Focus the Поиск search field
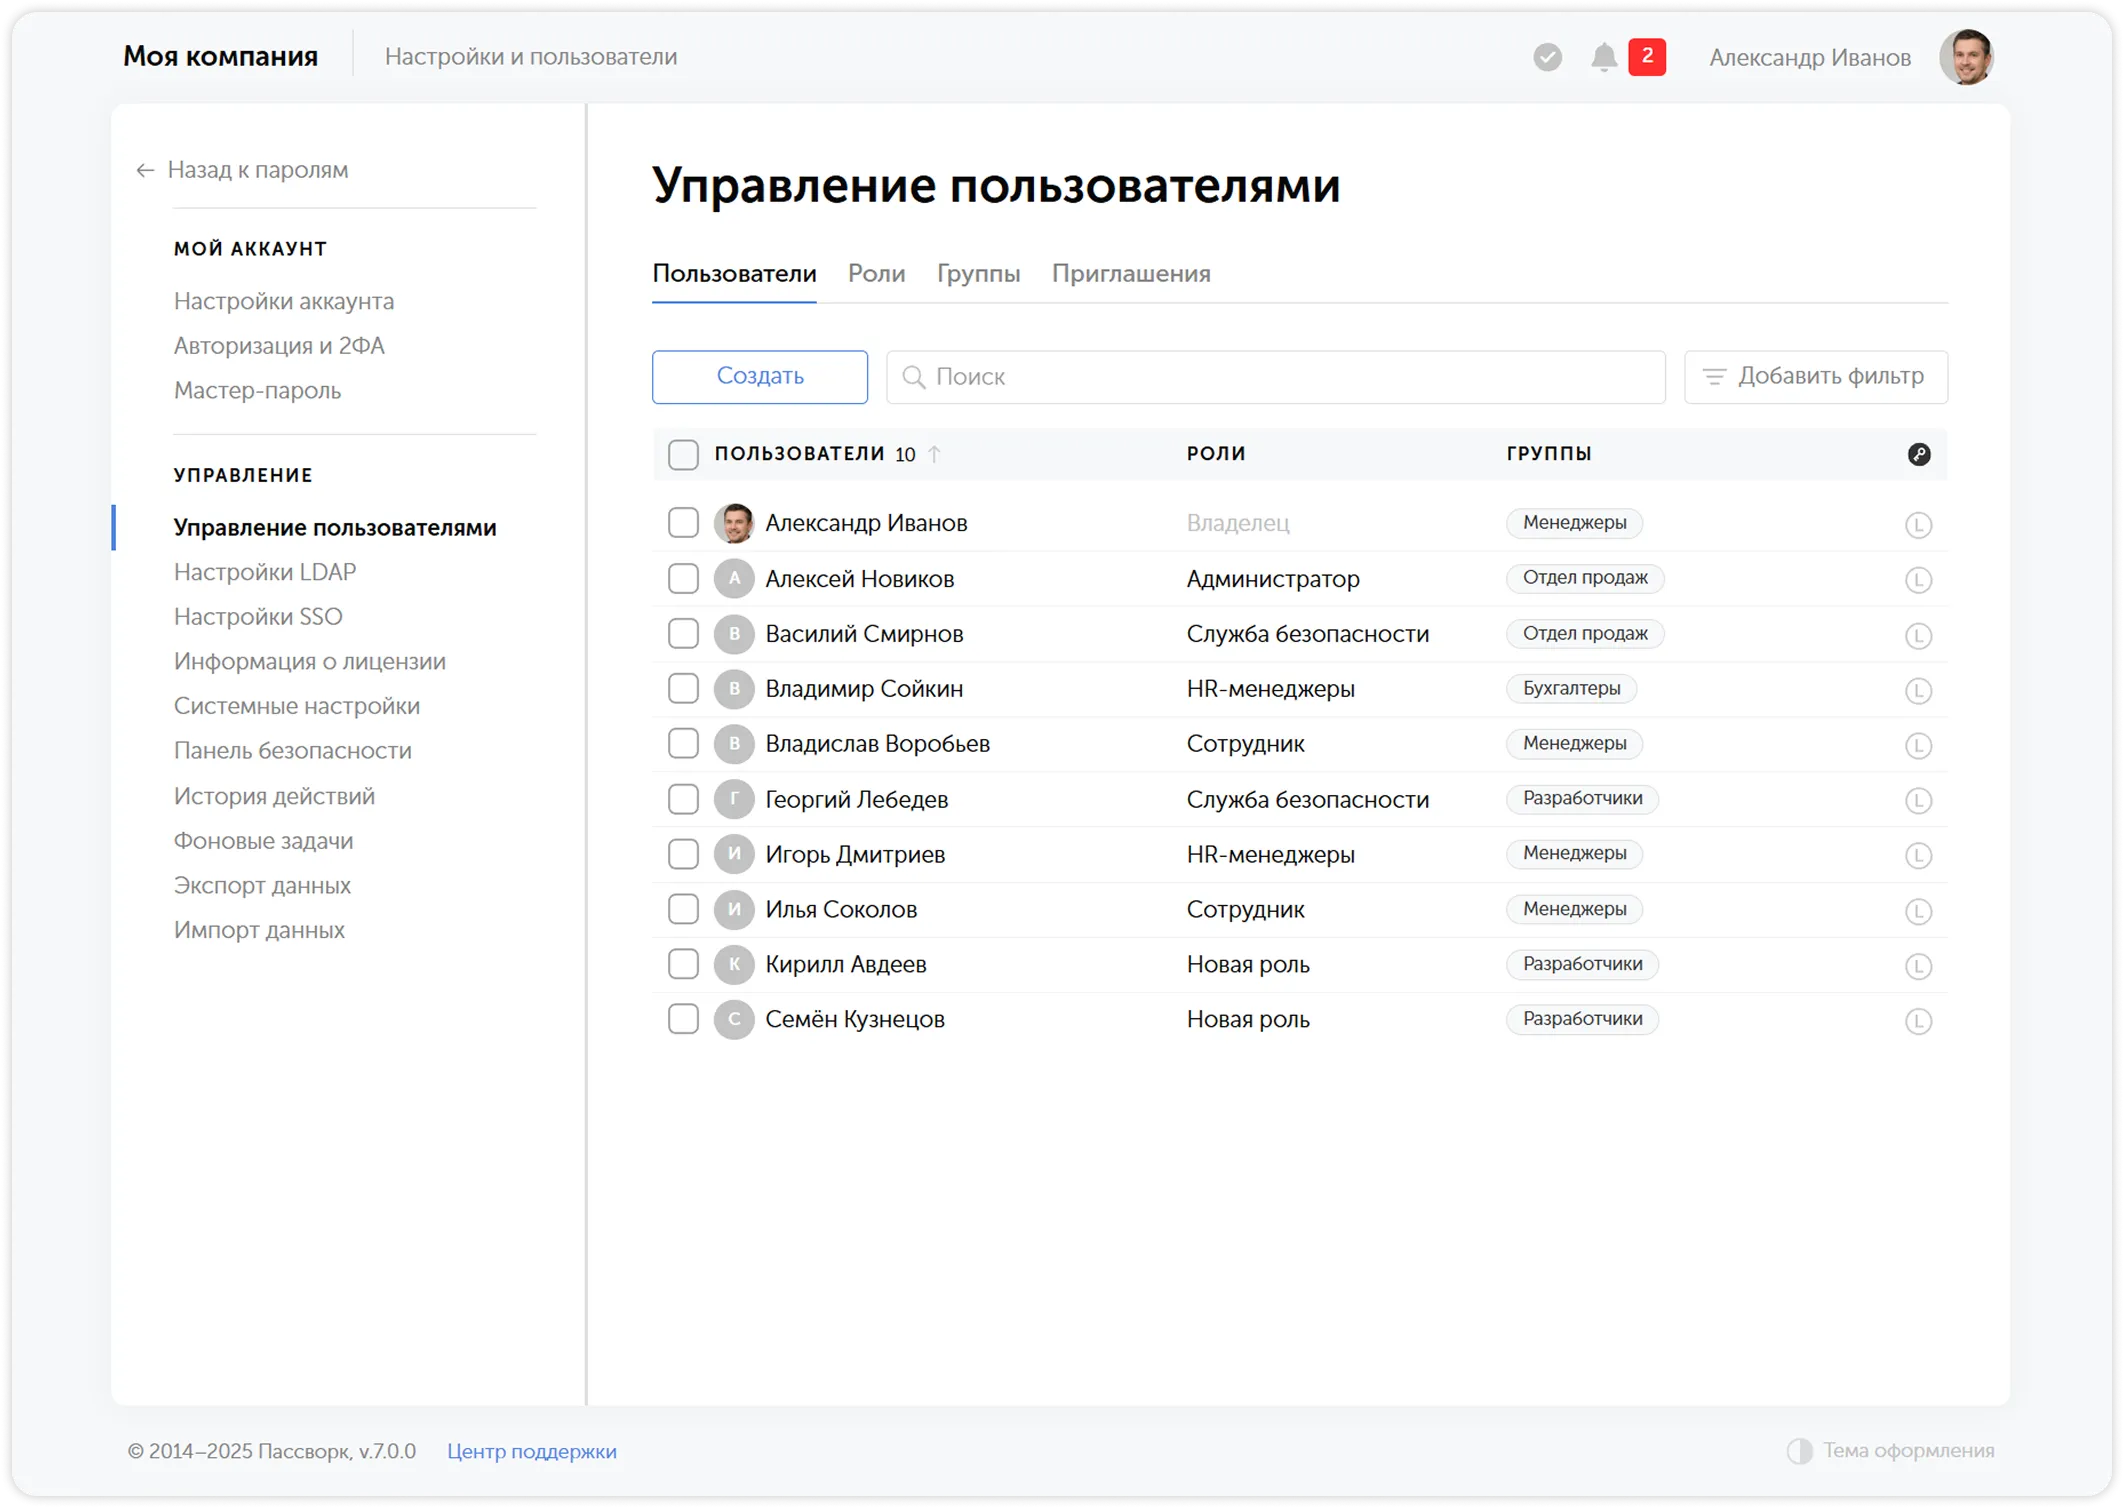This screenshot has width=2124, height=1508. pyautogui.click(x=1276, y=377)
